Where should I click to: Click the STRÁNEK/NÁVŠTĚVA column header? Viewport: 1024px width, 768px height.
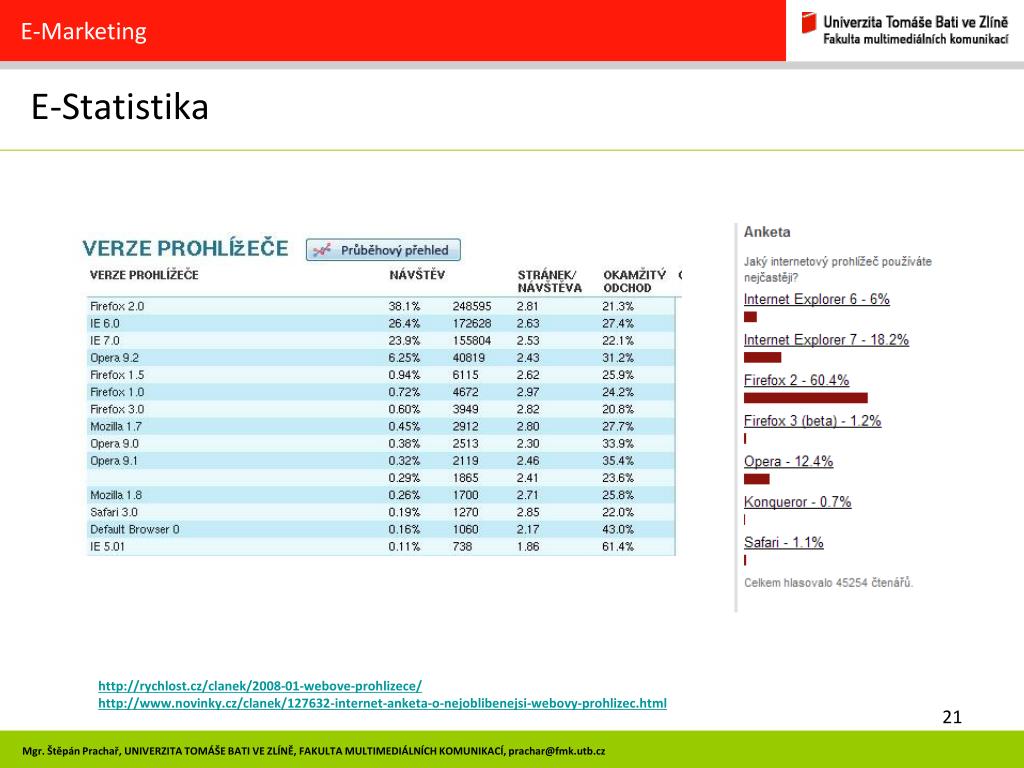point(549,281)
